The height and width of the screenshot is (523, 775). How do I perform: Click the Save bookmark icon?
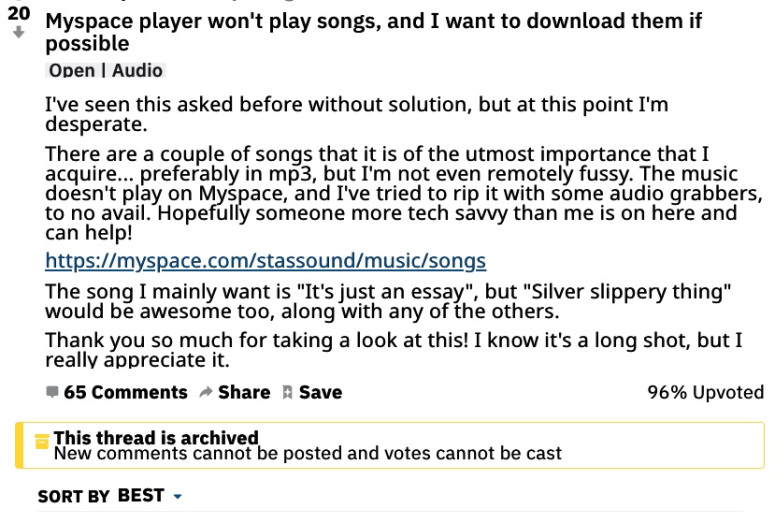tap(287, 392)
